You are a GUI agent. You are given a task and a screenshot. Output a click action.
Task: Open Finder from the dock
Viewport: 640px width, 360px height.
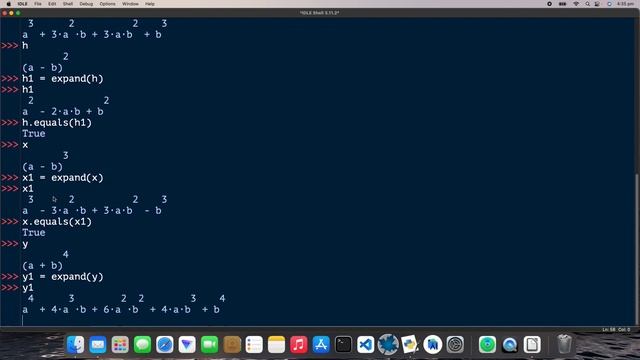(76, 344)
